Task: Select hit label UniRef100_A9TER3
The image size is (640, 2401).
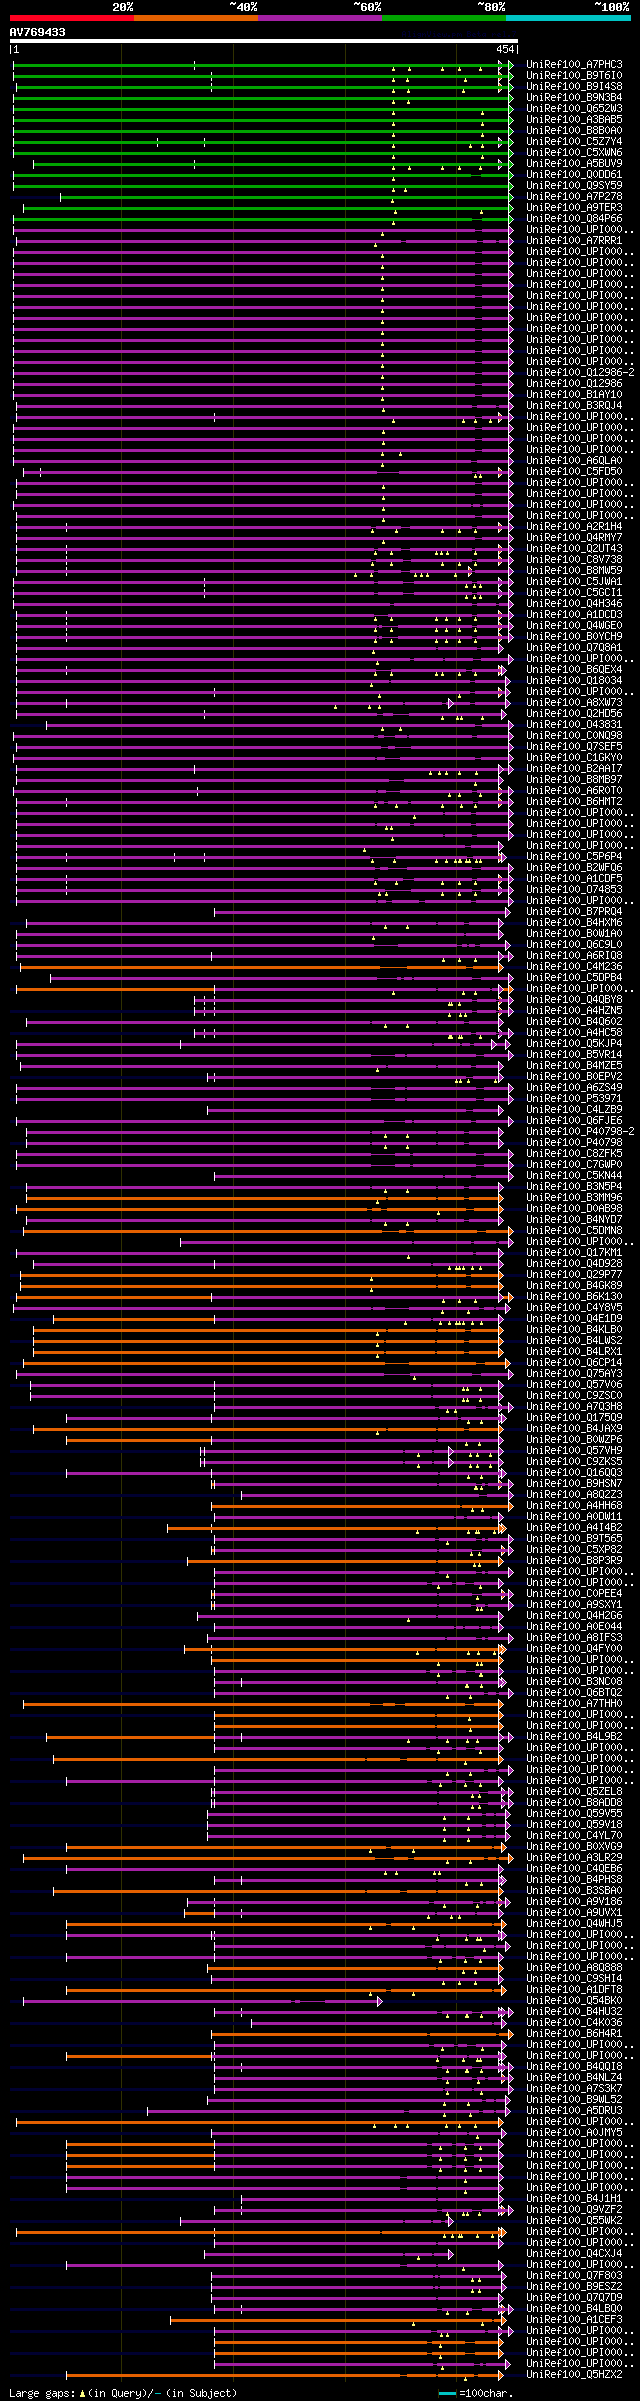Action: [x=574, y=207]
